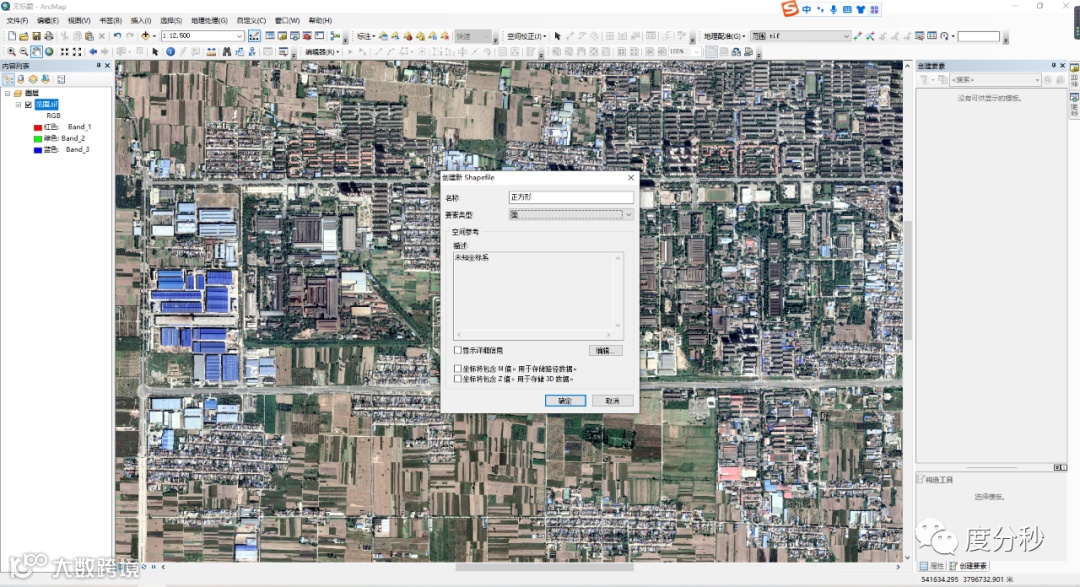Click the 编辑 Edit spatial reference button
The image size is (1080, 587).
coord(605,351)
